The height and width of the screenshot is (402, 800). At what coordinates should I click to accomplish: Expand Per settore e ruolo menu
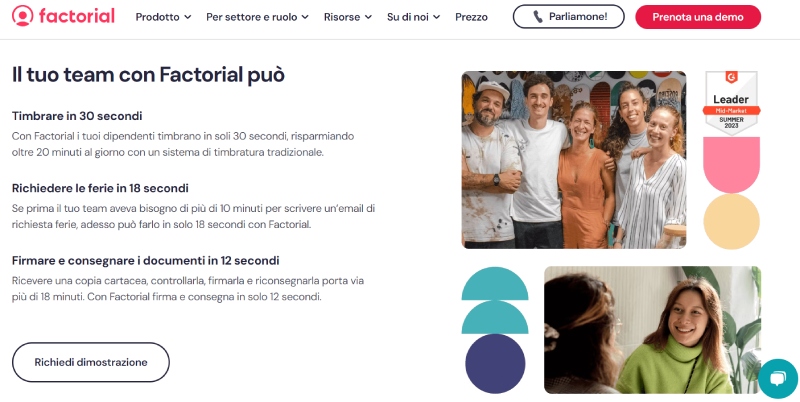click(x=257, y=17)
